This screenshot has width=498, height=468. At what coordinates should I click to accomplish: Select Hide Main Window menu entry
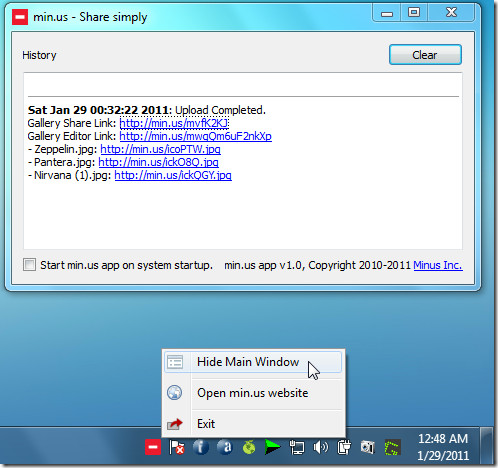coord(253,362)
